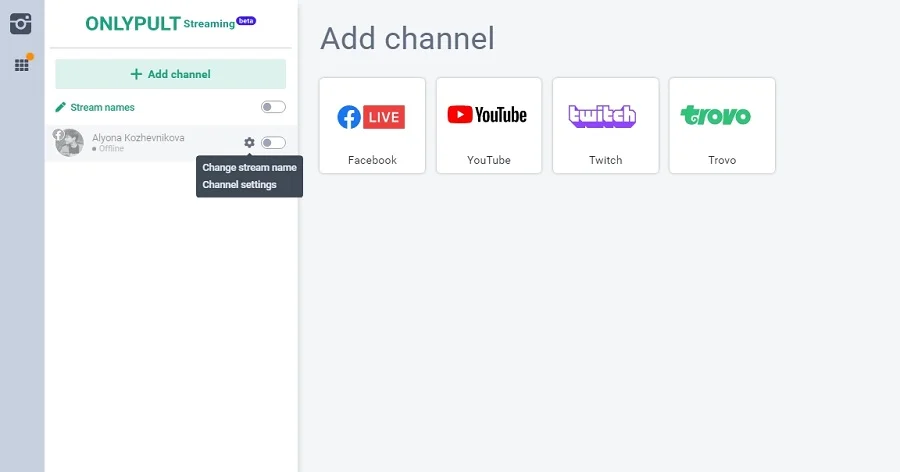Click the ONLYPULT Streaming logo text
The width and height of the screenshot is (900, 472).
point(158,23)
